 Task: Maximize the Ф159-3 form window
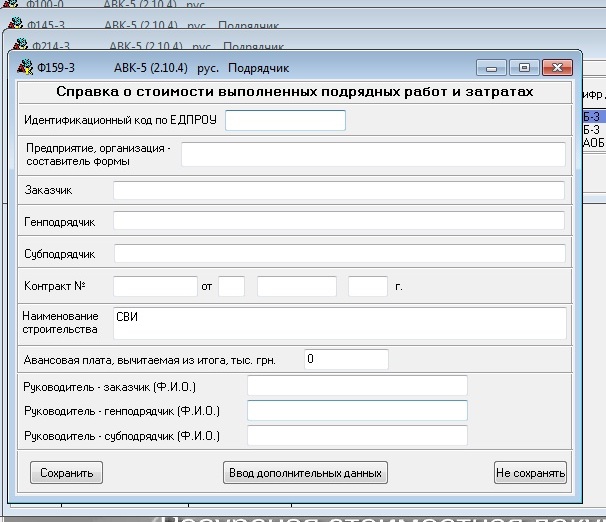[523, 68]
